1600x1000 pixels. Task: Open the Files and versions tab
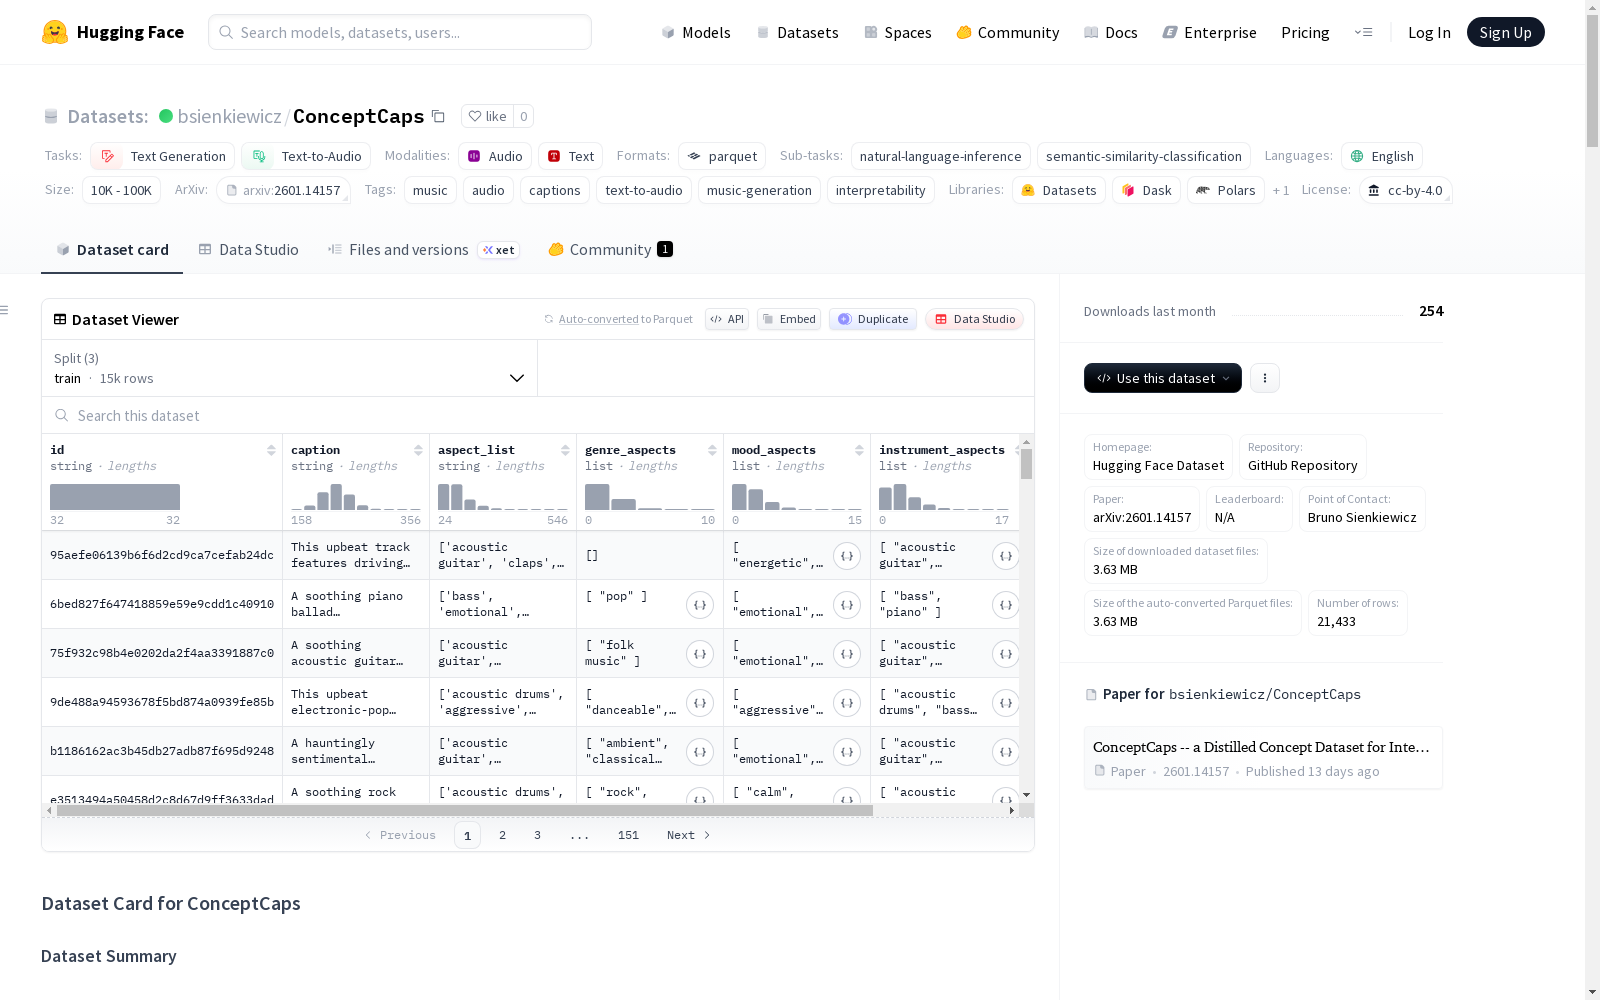(423, 250)
